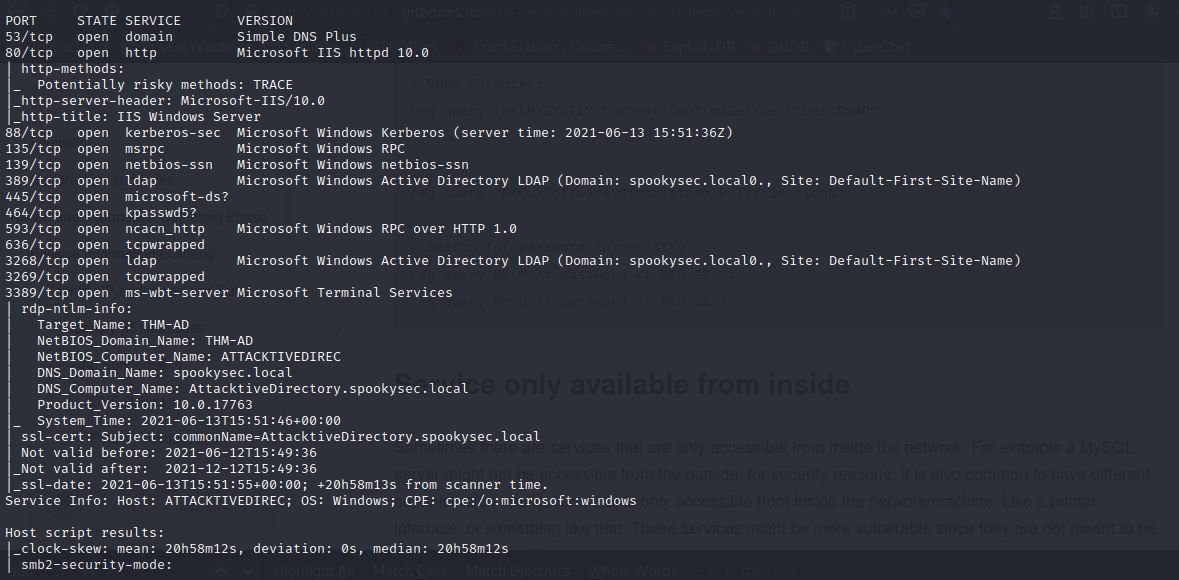The image size is (1179, 580).
Task: Click the DNS_Computer_Name line
Action: (253, 389)
